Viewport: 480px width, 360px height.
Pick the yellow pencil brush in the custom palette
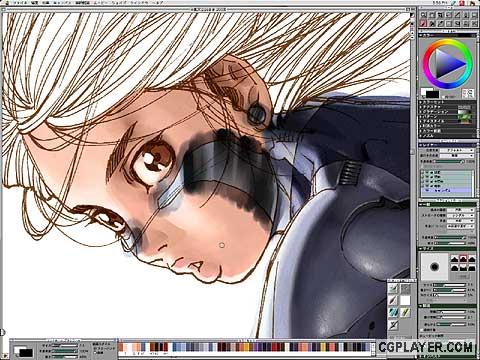tap(405, 312)
